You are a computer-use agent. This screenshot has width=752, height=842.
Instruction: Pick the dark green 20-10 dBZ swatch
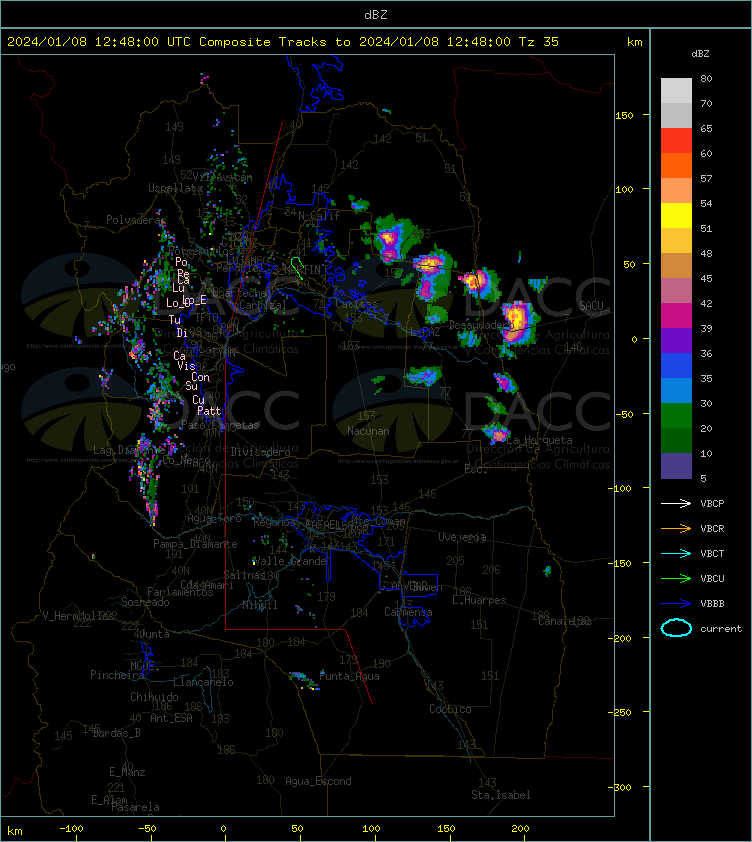click(676, 440)
